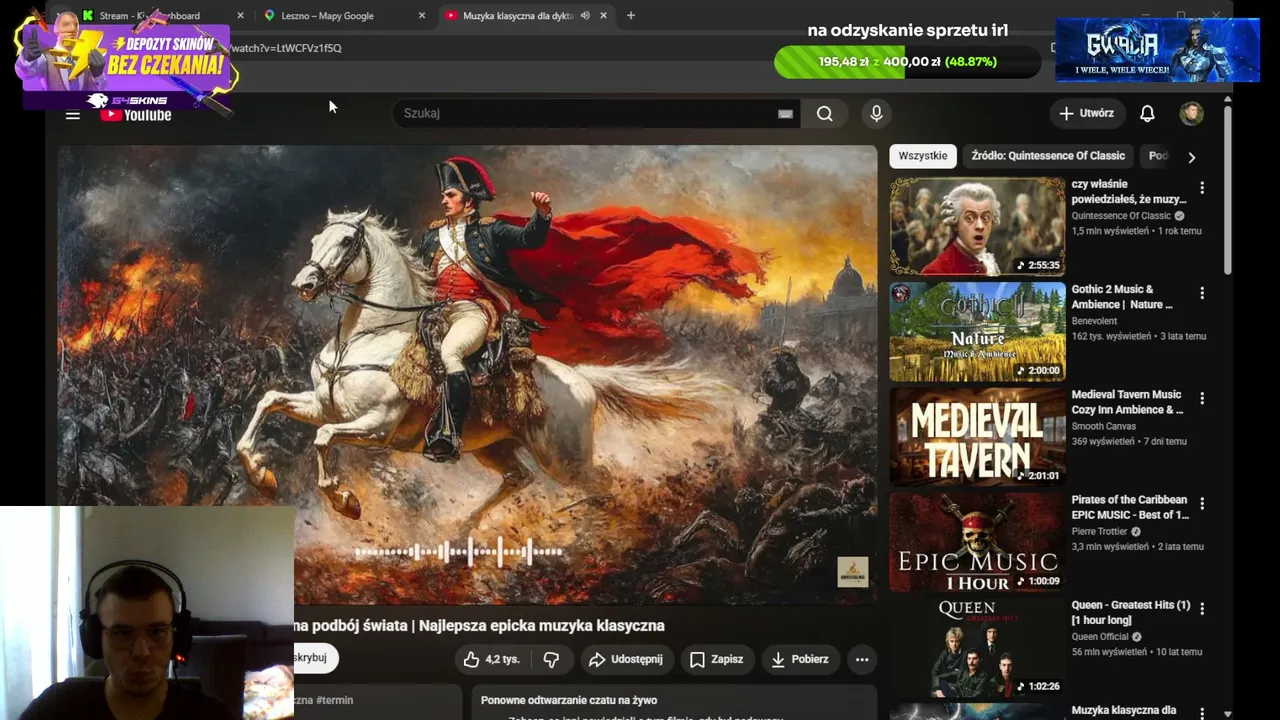Screen dimensions: 1280x720
Task: Select the Wszystkie chip
Action: pyautogui.click(x=922, y=156)
